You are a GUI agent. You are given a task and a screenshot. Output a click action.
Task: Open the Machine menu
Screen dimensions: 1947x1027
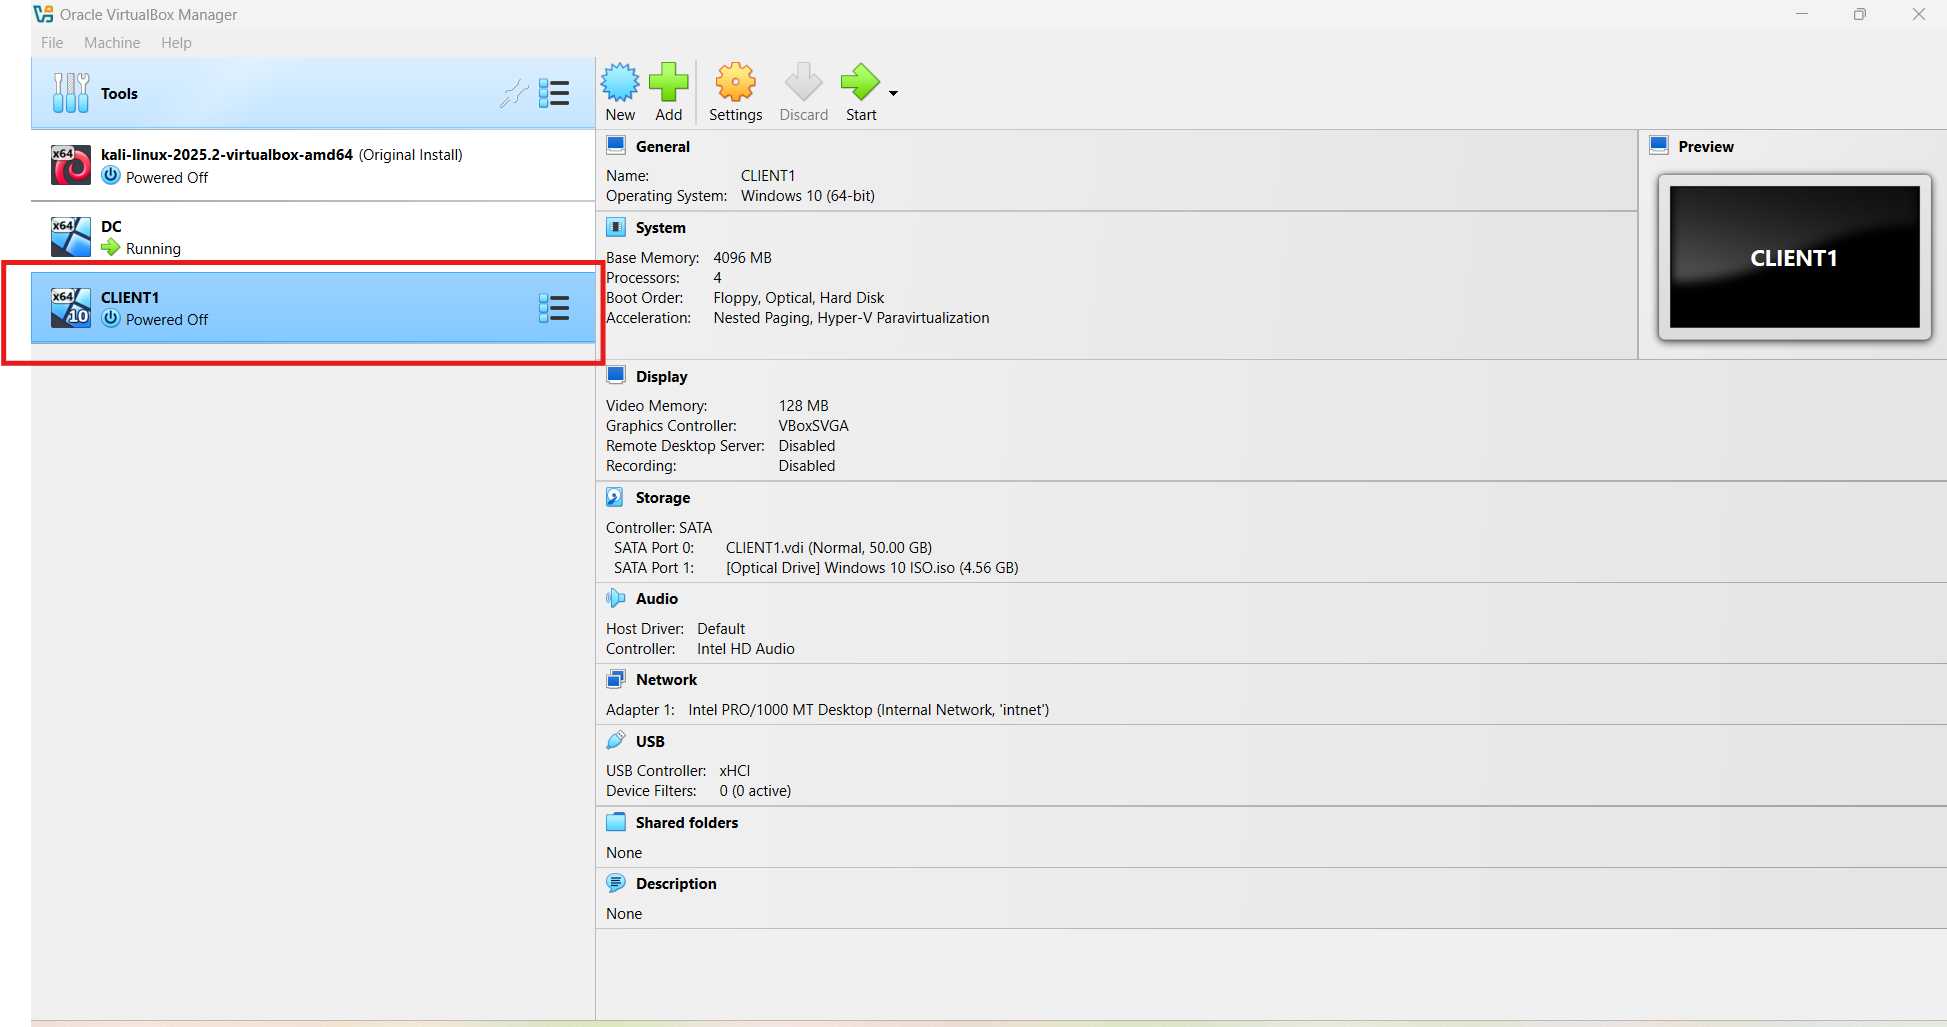(112, 43)
